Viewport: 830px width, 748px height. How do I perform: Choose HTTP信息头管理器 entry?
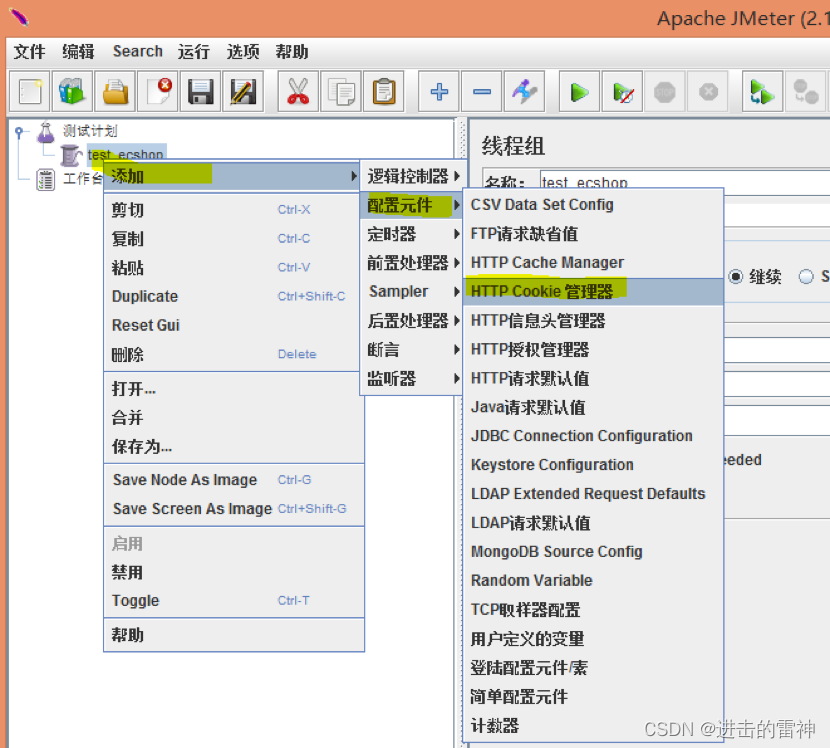coord(593,320)
